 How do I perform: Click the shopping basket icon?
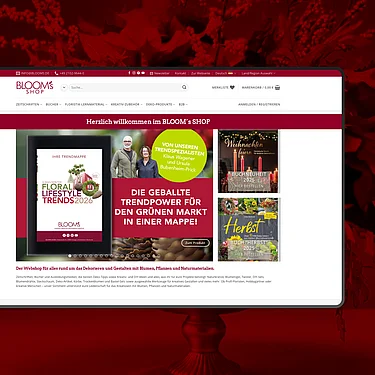278,87
